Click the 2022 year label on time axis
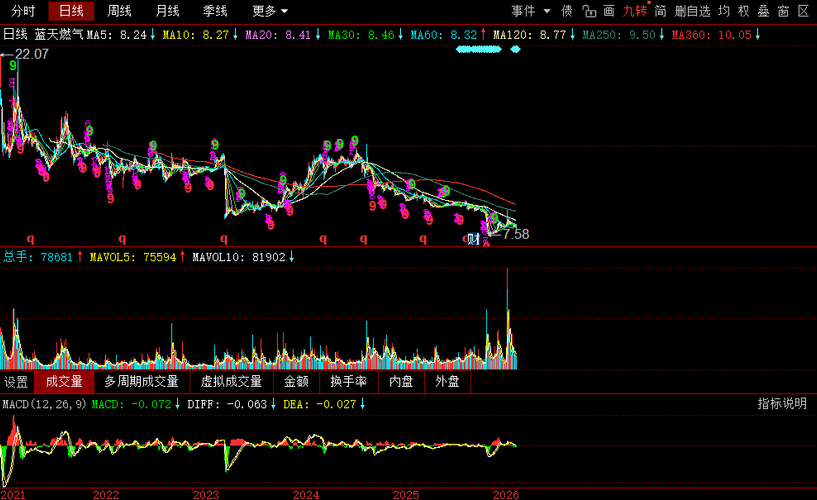Viewport: 817px width, 500px height. pos(106,495)
